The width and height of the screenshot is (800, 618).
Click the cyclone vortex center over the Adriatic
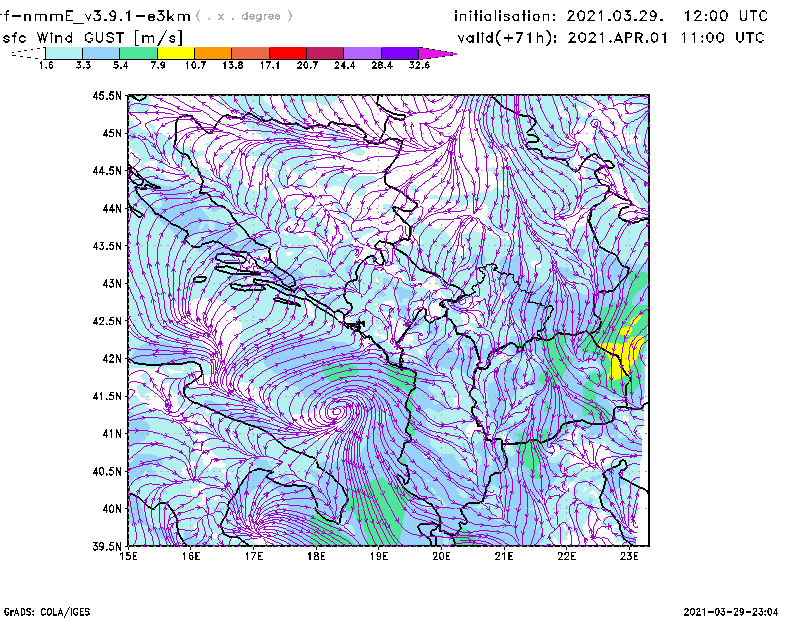click(336, 411)
